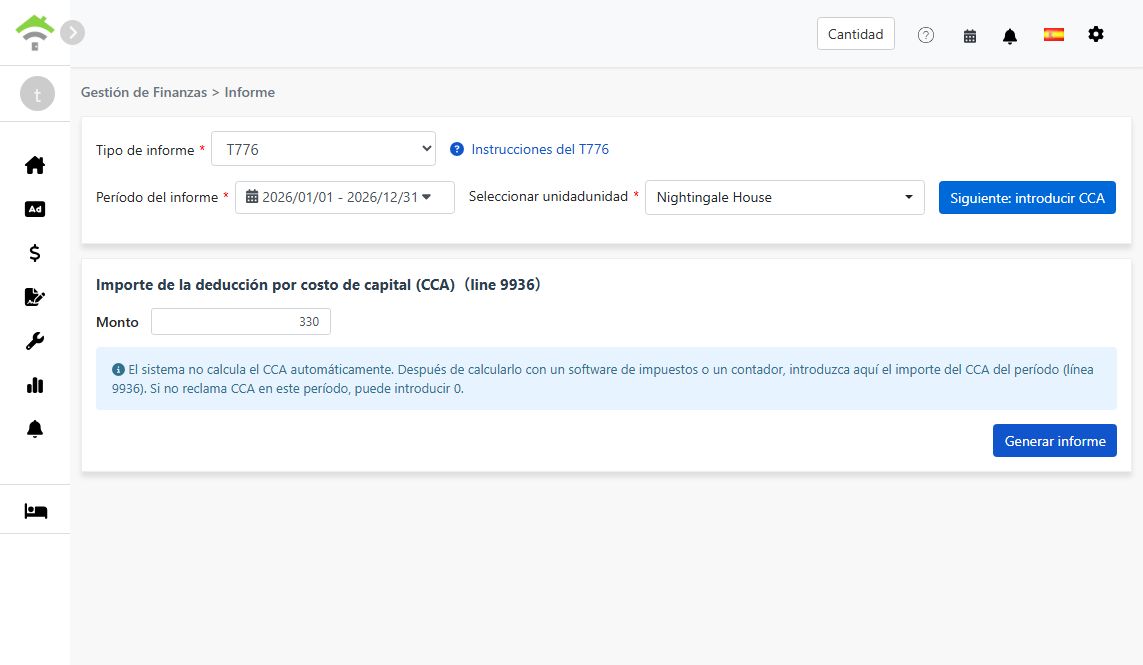Open Instrucciones del T776 link
This screenshot has width=1143, height=665.
pyautogui.click(x=539, y=149)
